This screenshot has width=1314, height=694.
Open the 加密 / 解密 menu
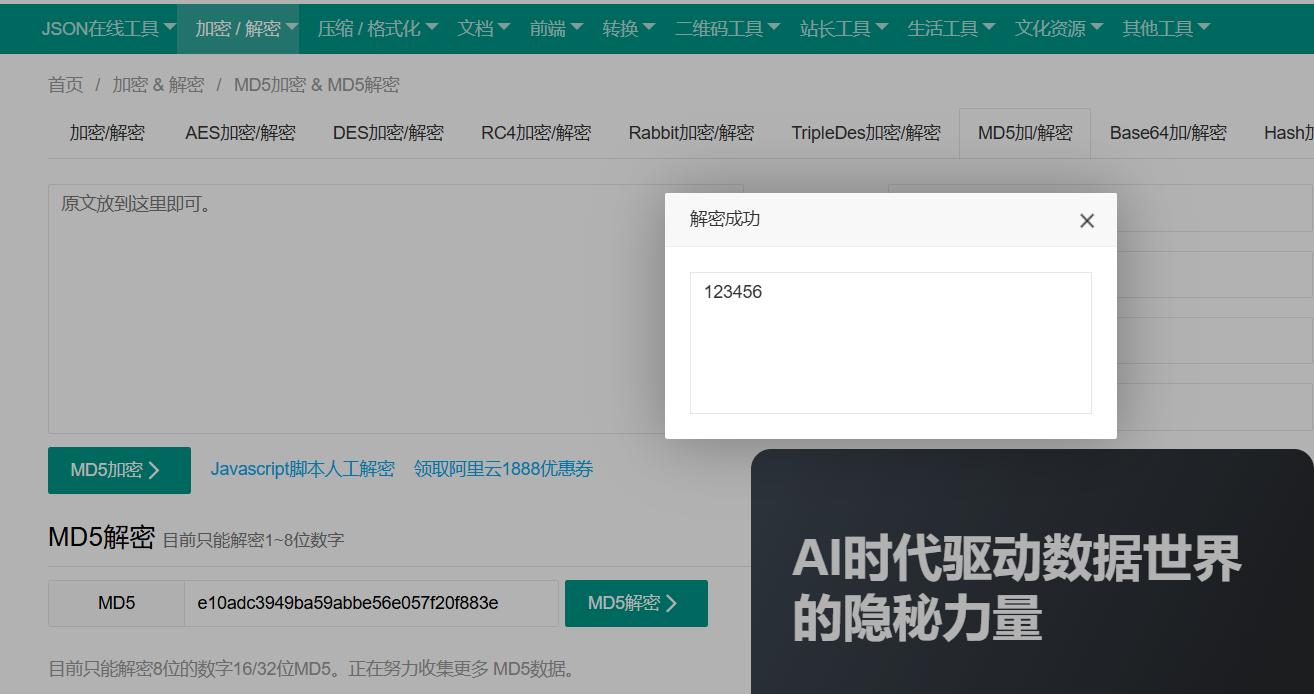click(238, 28)
